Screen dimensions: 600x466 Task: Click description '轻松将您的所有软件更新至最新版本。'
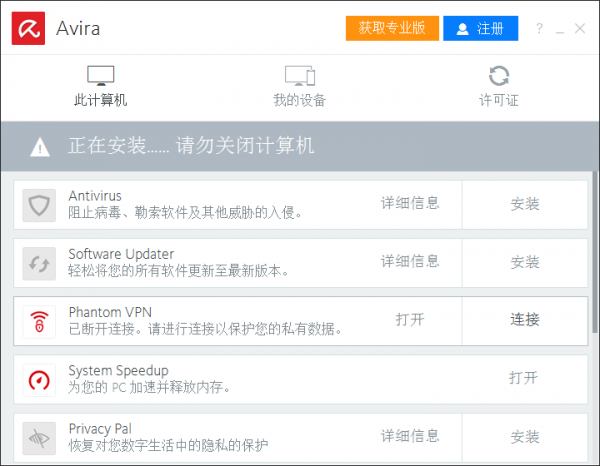point(178,271)
